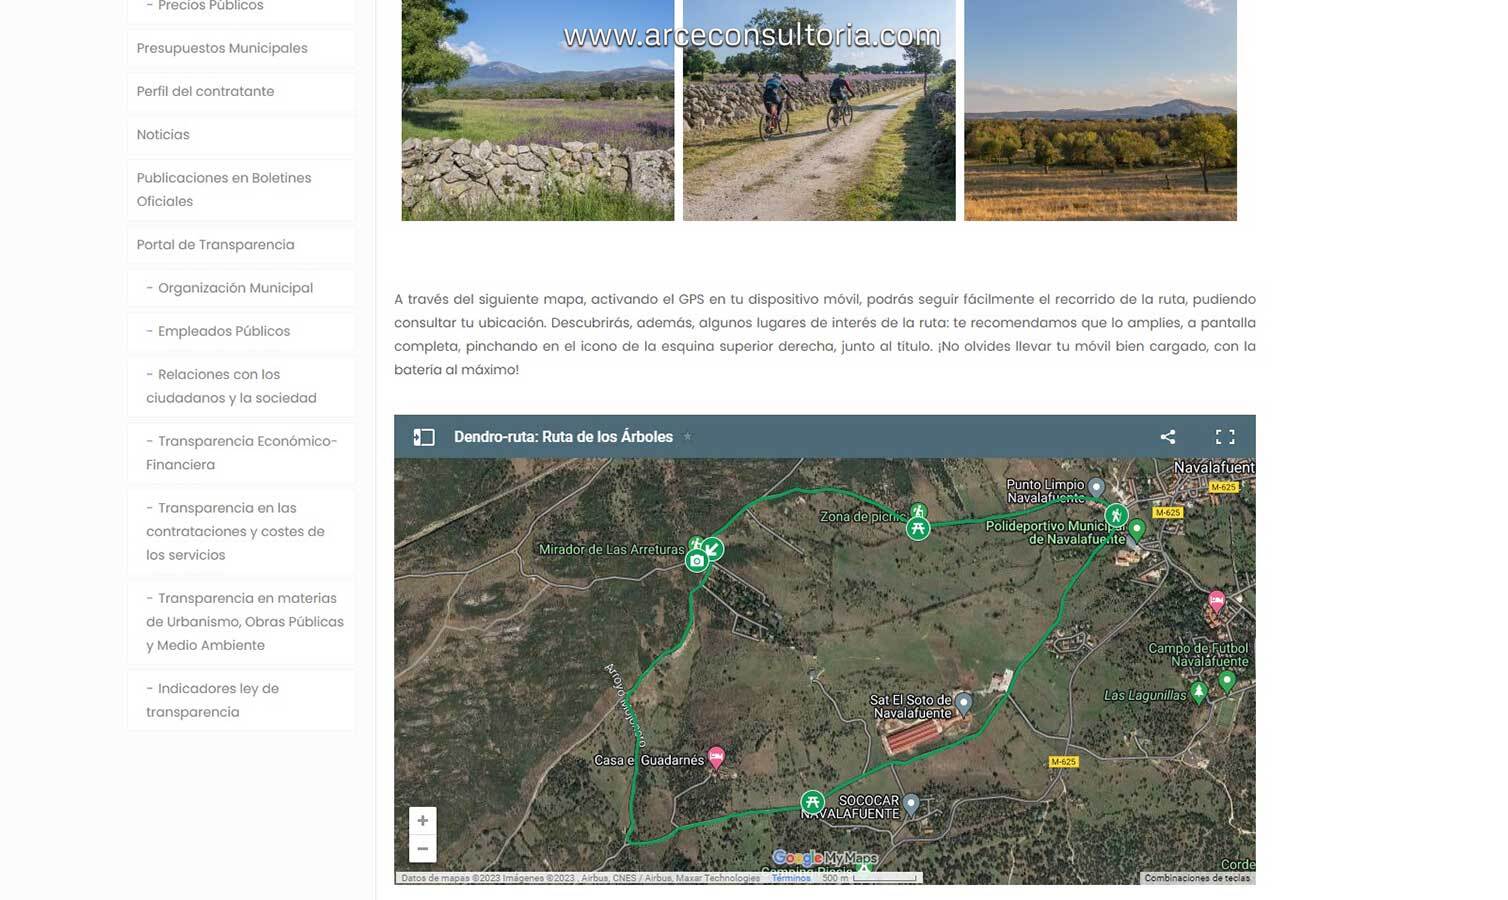Go to Transparencia en materias de Urbanismo

241,621
